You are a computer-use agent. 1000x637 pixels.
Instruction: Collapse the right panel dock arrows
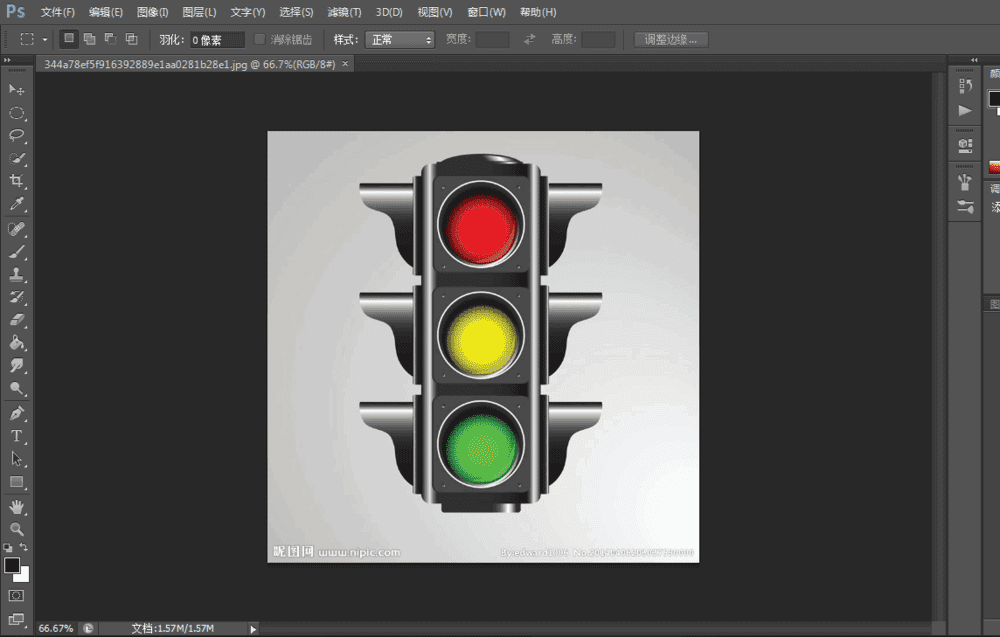(974, 60)
